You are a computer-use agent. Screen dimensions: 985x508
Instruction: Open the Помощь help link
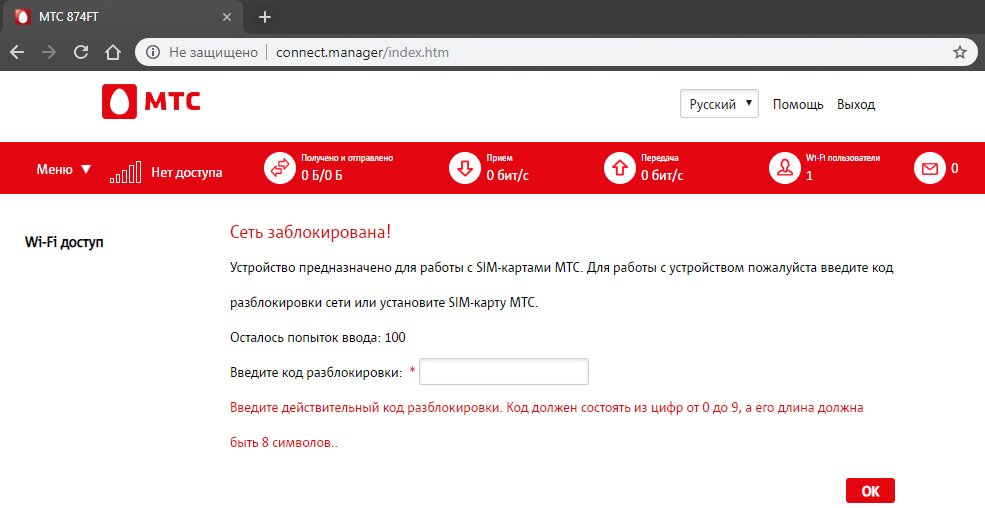pyautogui.click(x=798, y=104)
